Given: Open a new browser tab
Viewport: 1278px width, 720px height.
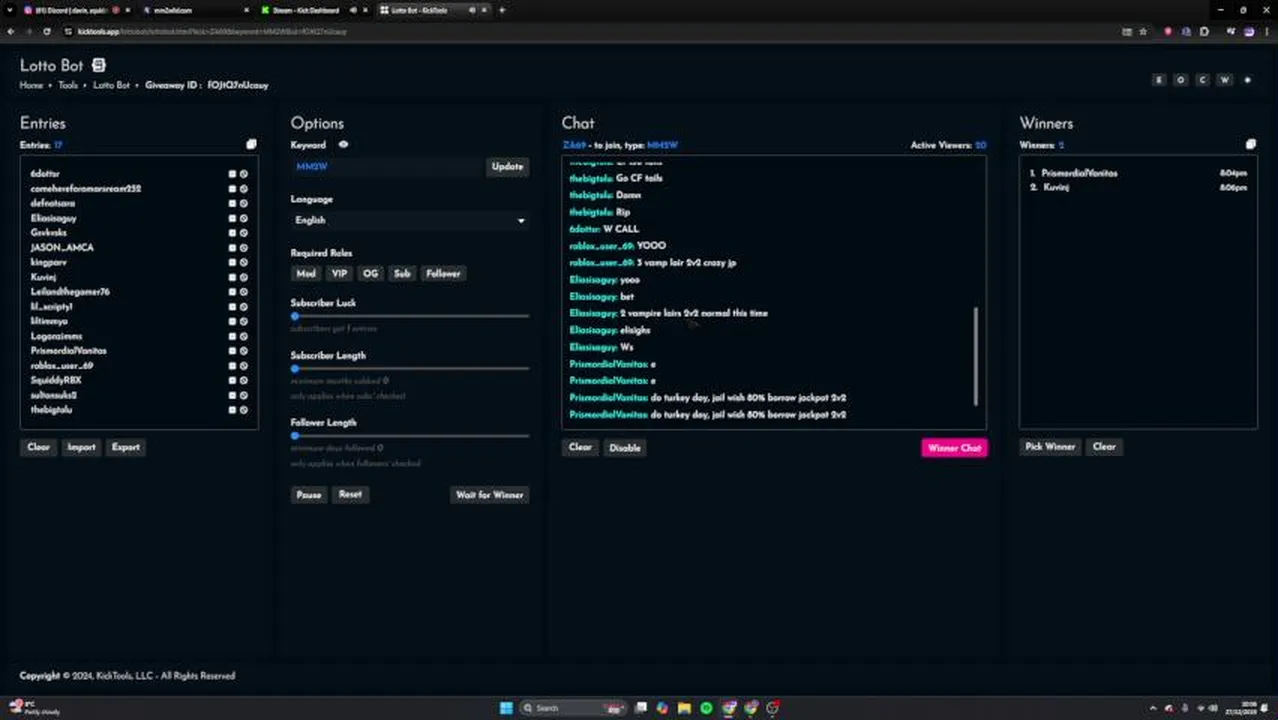Looking at the screenshot, I should pyautogui.click(x=502, y=10).
